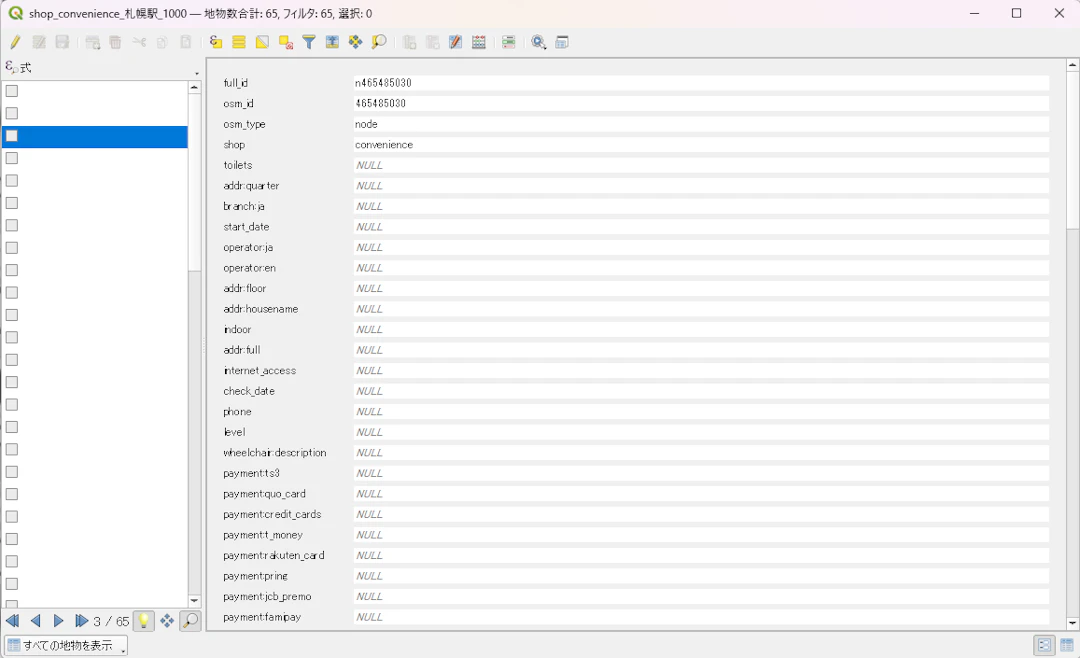Copy selected rows to clipboard icon
The image size is (1080, 658).
click(x=162, y=42)
